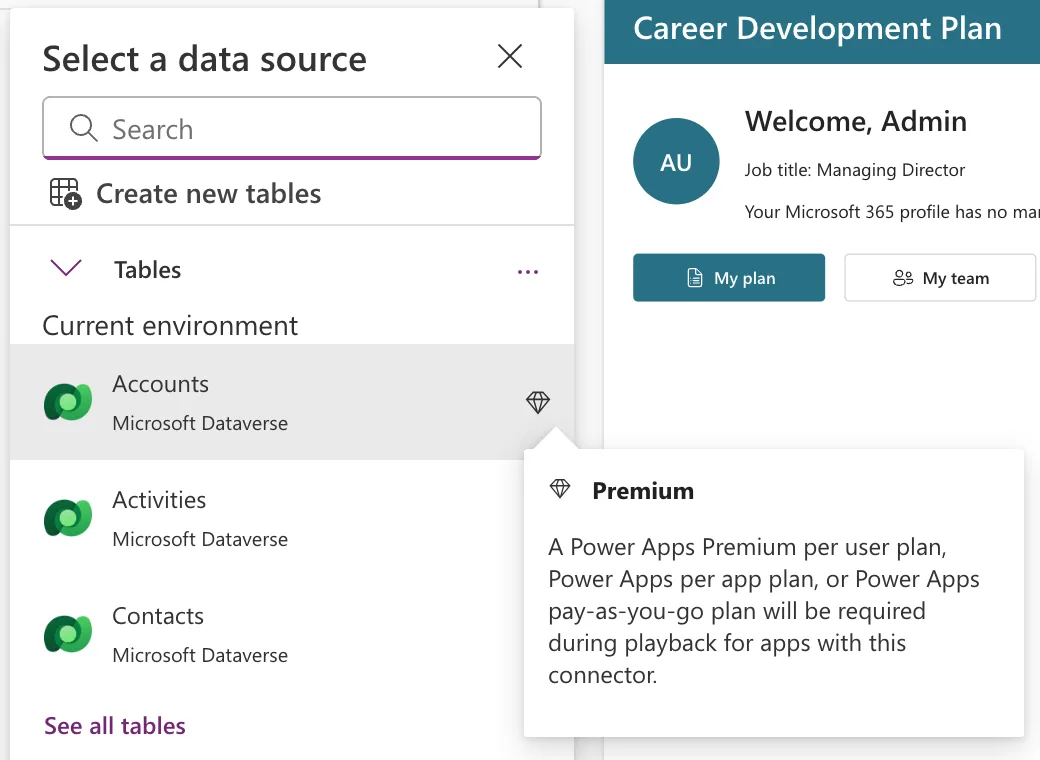Screen dimensions: 1040x760
Task: Open Create new tables option
Action: click(x=186, y=194)
